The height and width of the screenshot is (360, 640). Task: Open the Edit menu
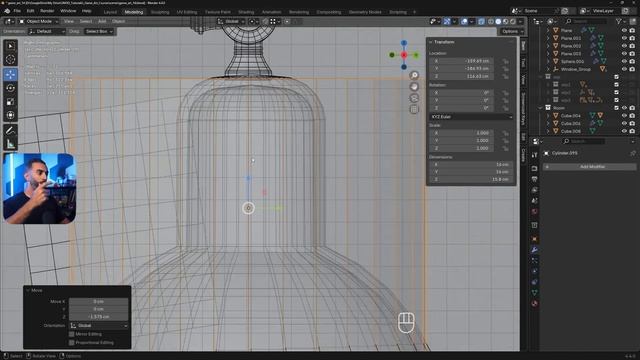pos(30,11)
